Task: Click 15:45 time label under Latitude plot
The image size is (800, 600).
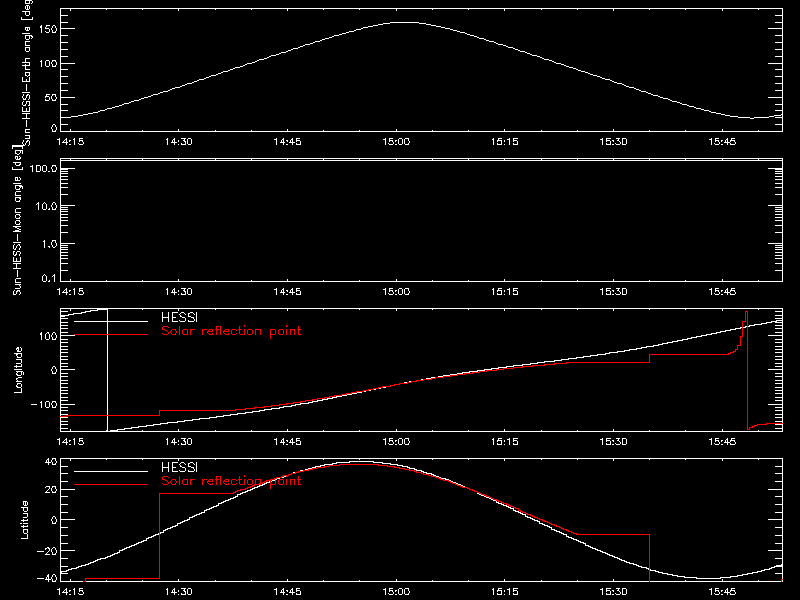Action: coord(722,592)
